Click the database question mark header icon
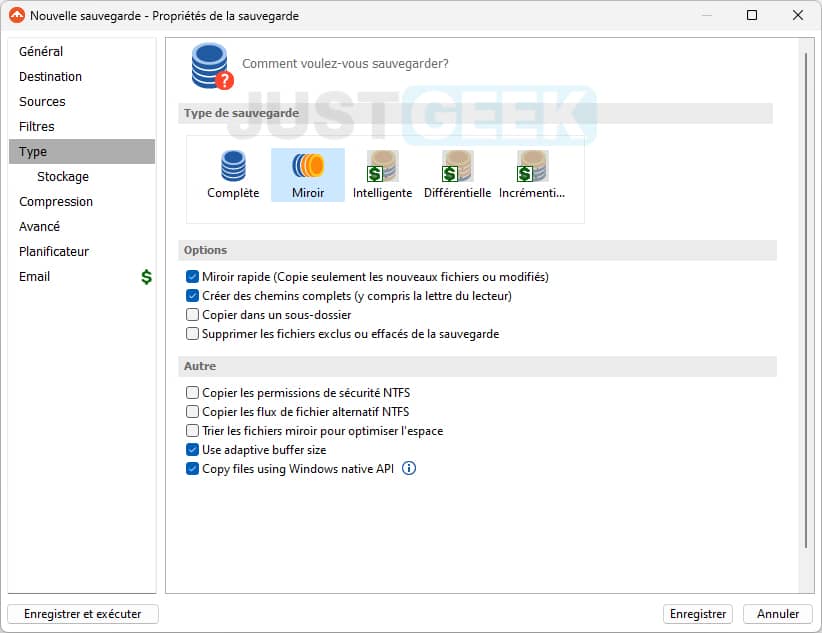Viewport: 822px width, 633px height. [x=211, y=67]
